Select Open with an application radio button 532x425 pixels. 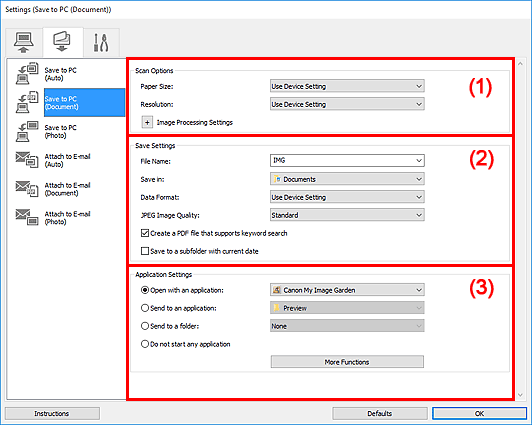coord(145,290)
